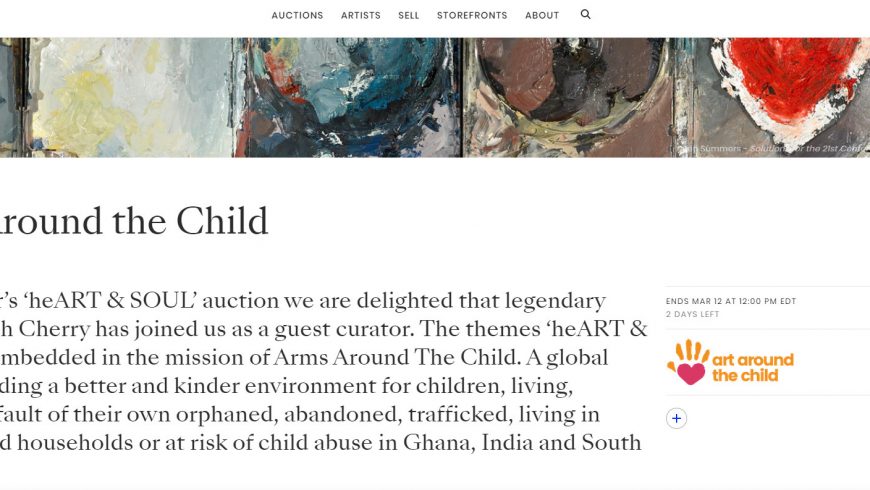Click the '2 Days Left' countdown label

click(693, 315)
